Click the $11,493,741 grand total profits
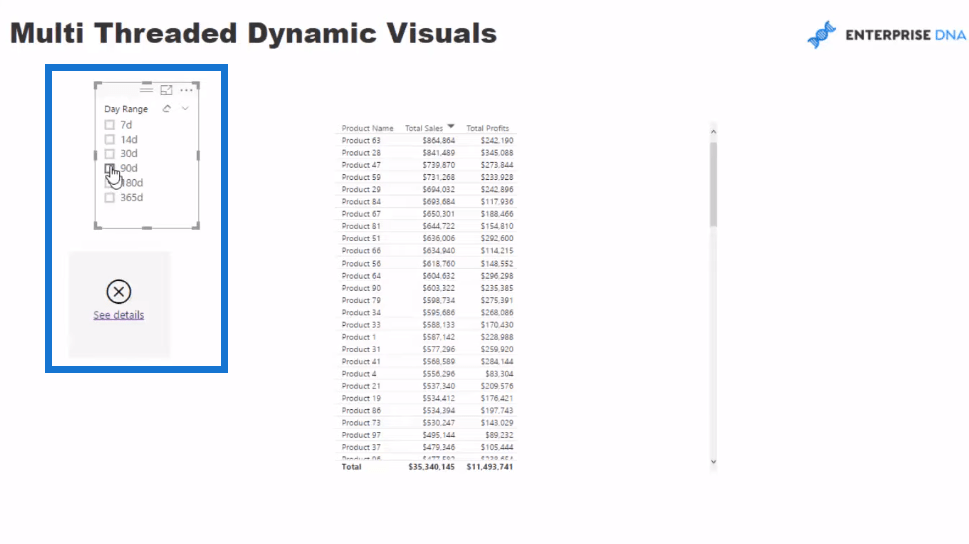This screenshot has width=969, height=544. [x=490, y=467]
